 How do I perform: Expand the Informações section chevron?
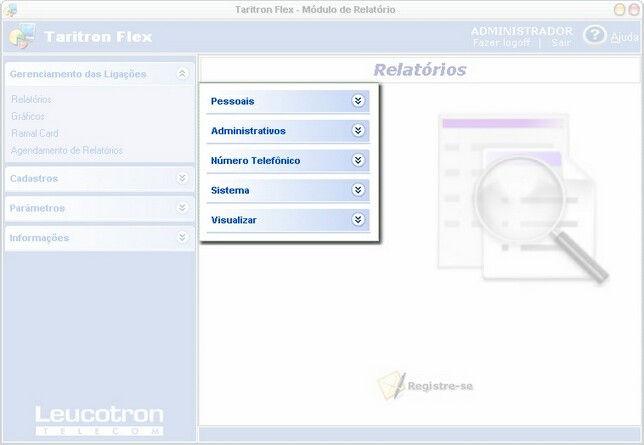tap(182, 237)
